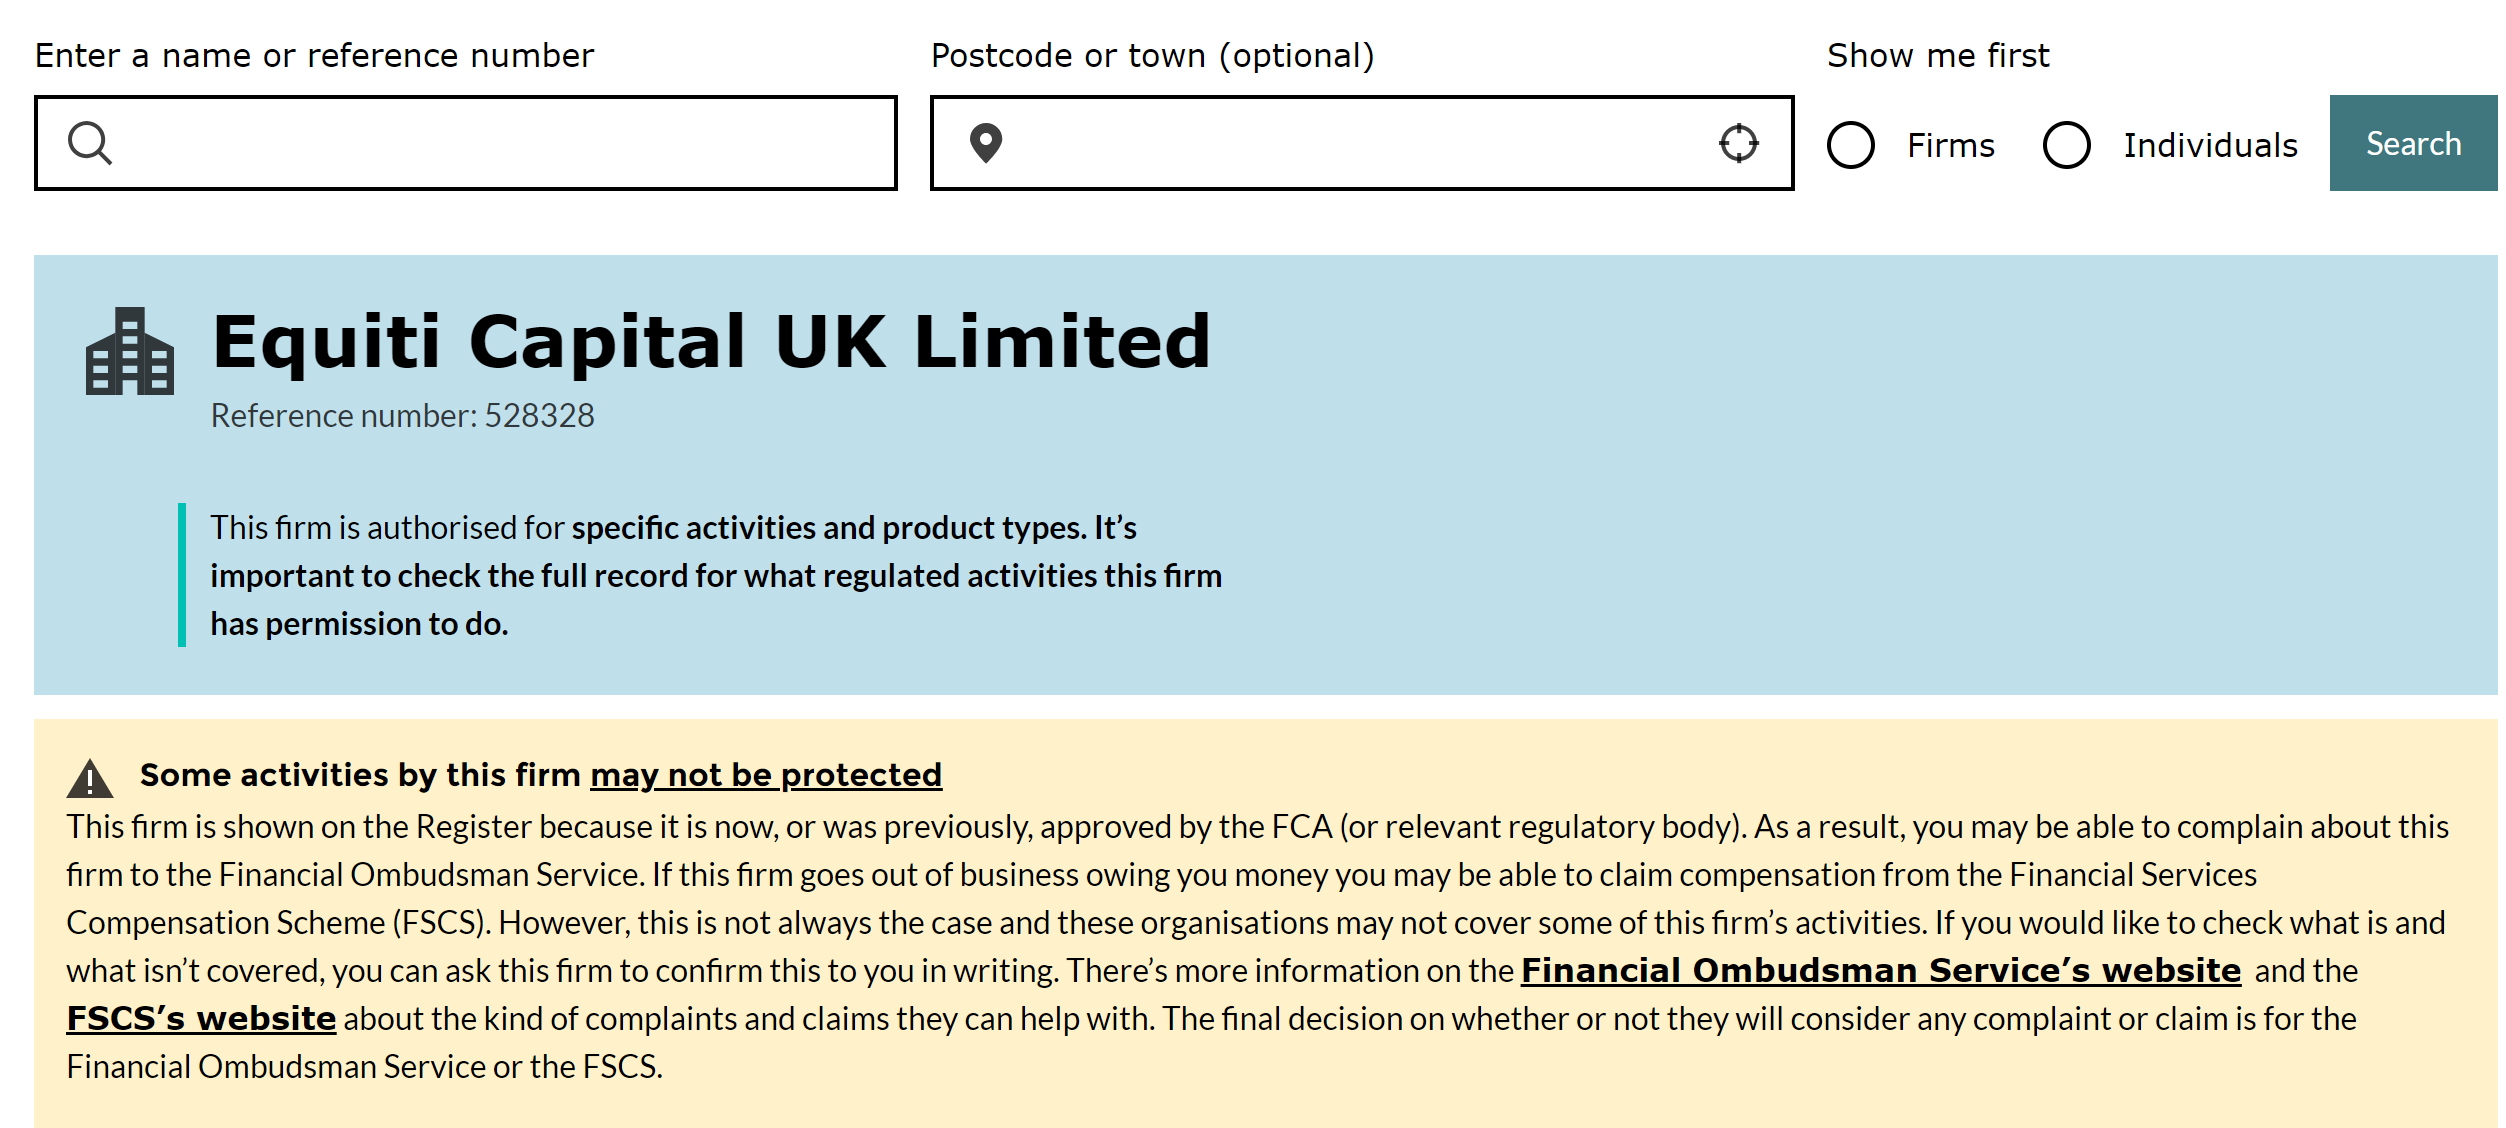This screenshot has width=2506, height=1128.
Task: Click the Firms label text
Action: coord(1951,145)
